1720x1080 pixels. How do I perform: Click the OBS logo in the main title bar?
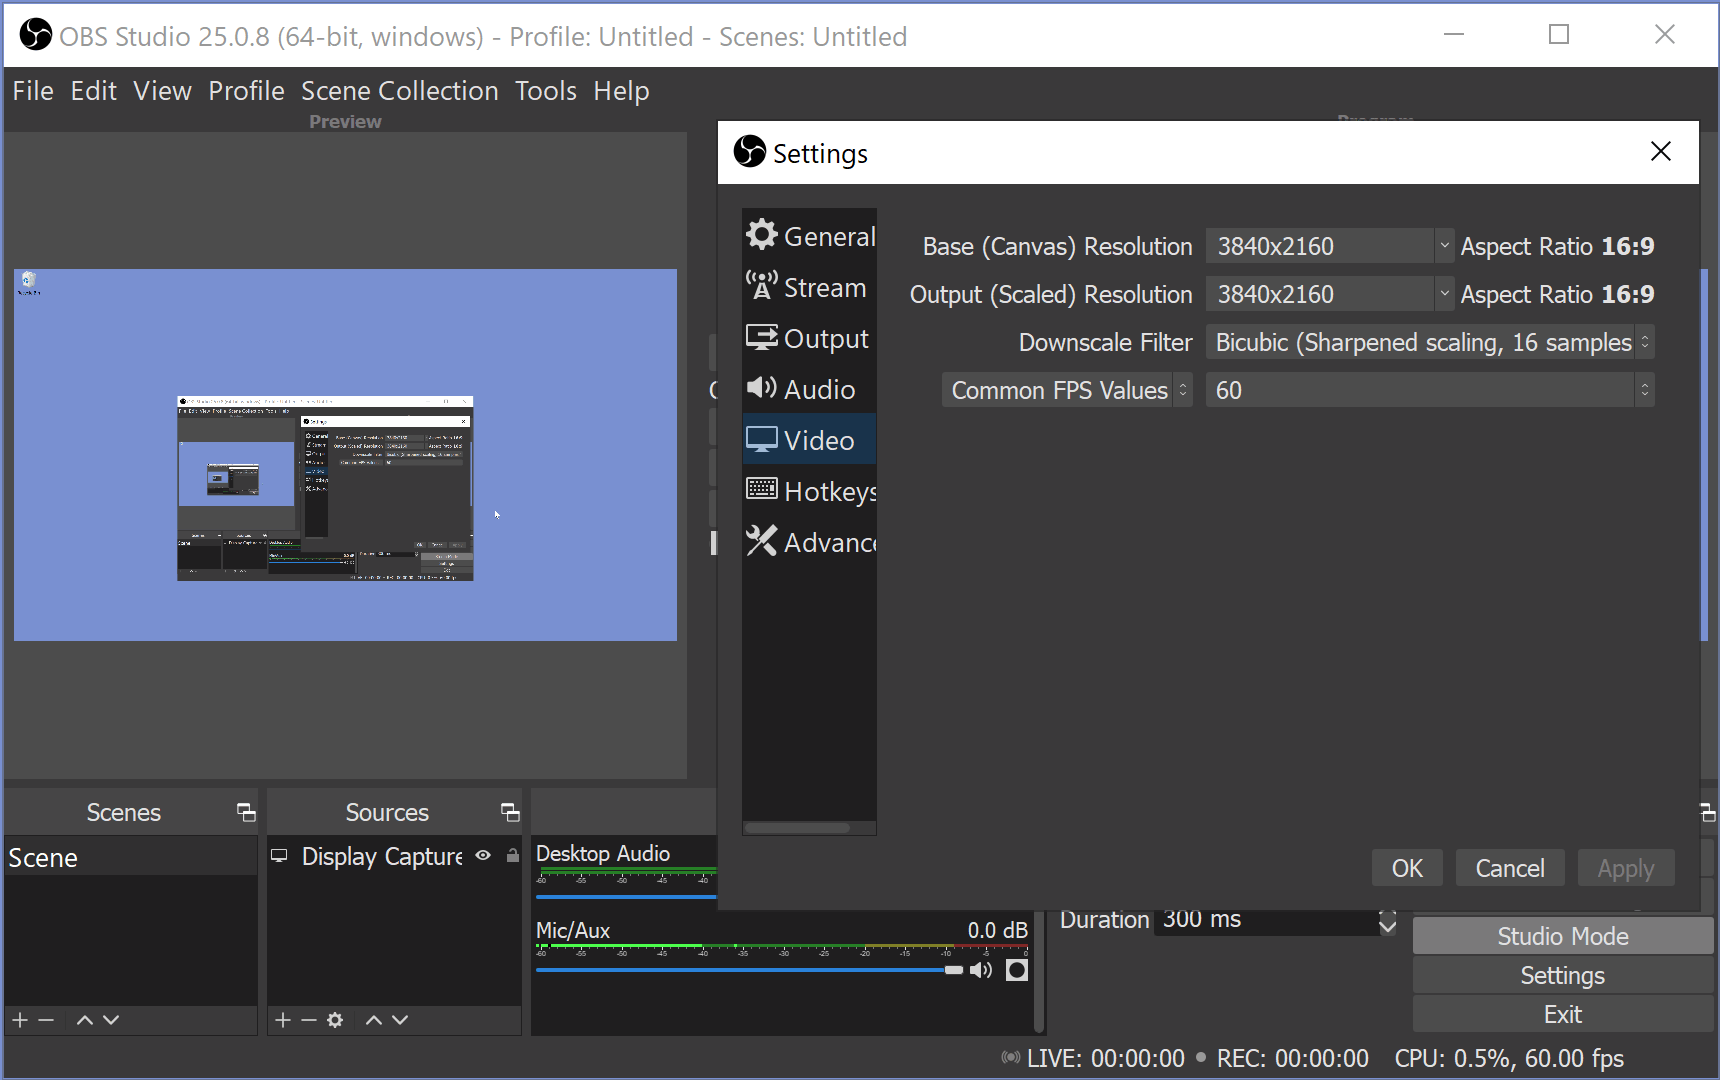(36, 35)
